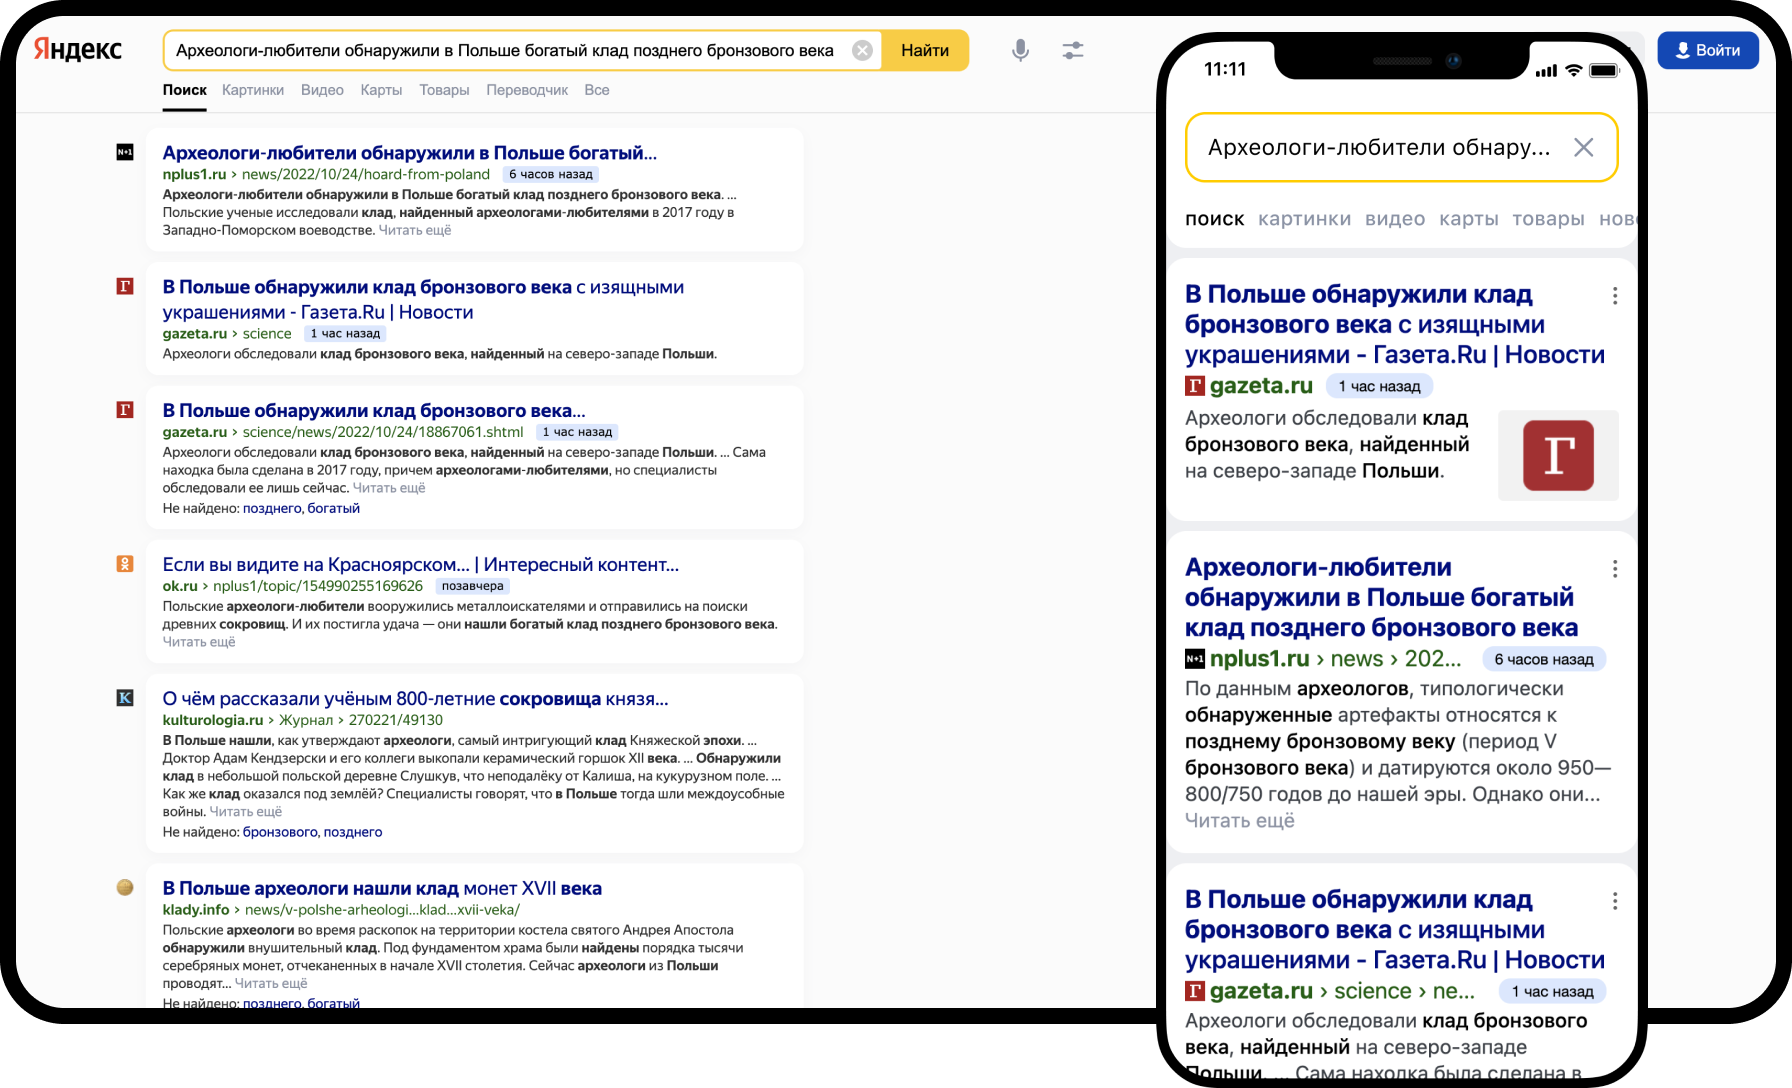This screenshot has width=1792, height=1088.
Task: Click the Яндекс logo
Action: (x=78, y=49)
